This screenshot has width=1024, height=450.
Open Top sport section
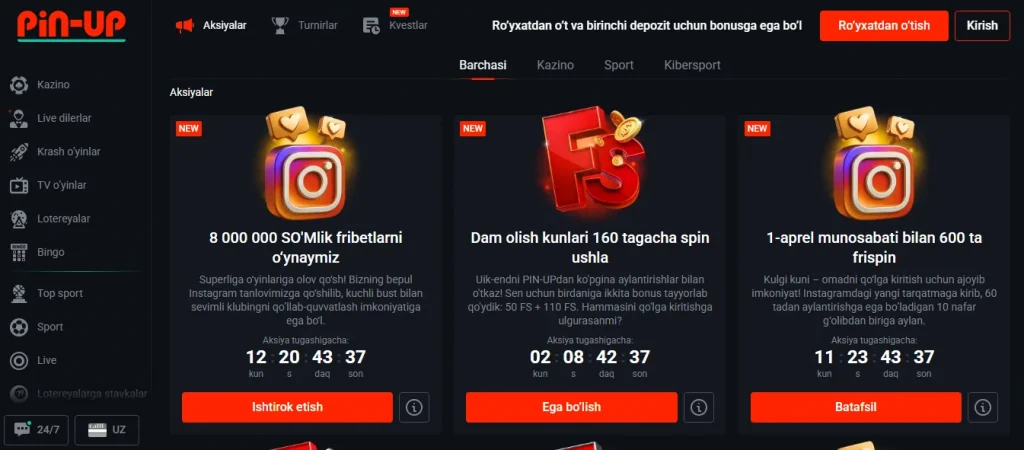pyautogui.click(x=46, y=294)
